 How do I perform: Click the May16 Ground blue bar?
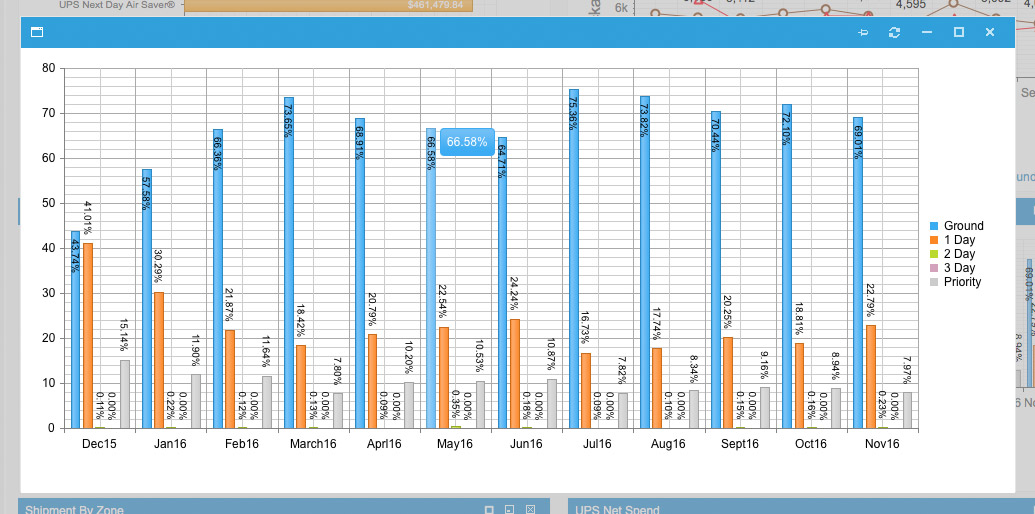[x=431, y=300]
